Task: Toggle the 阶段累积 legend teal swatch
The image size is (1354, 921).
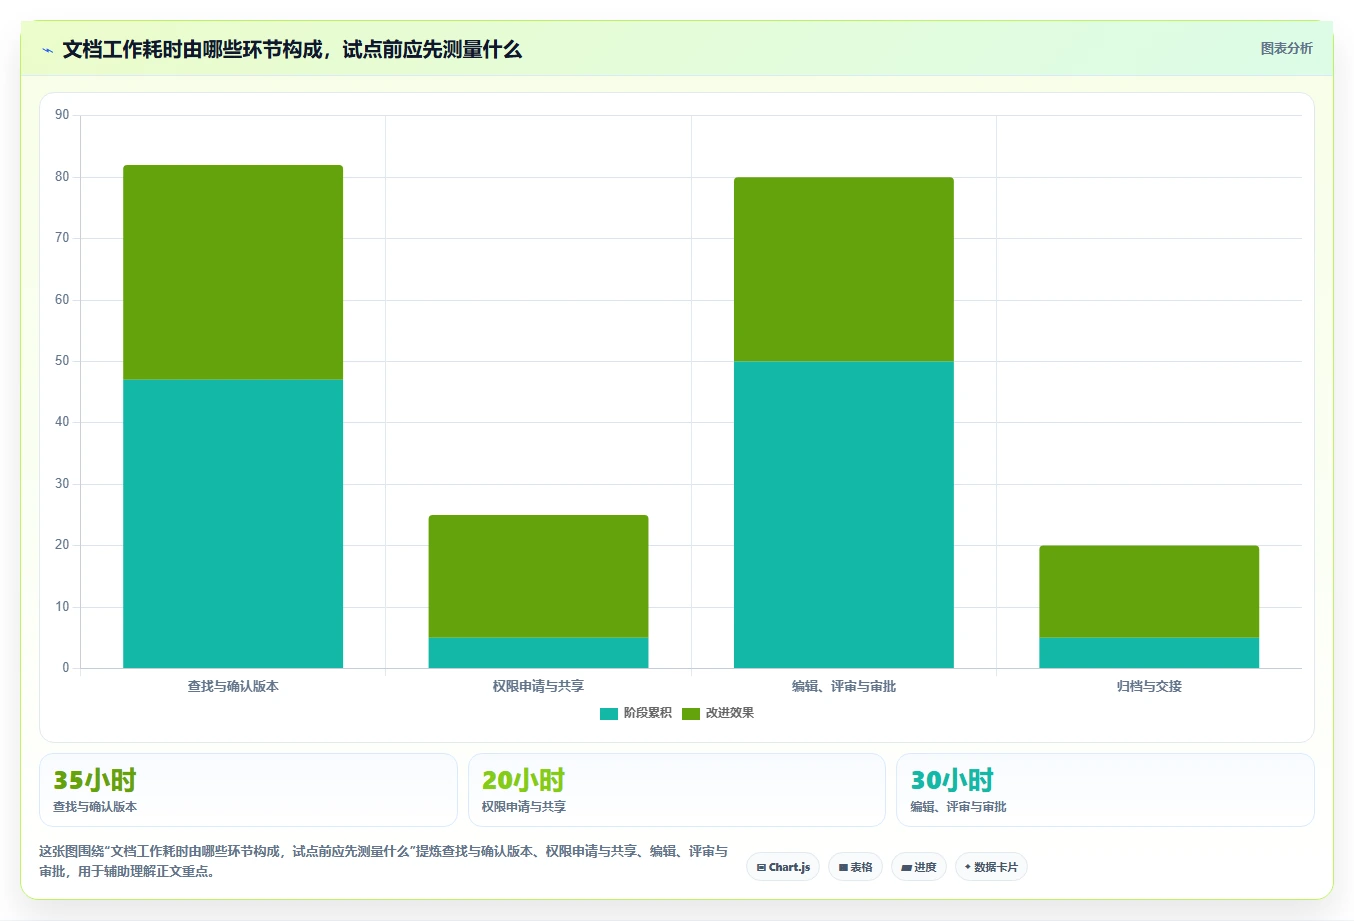Action: coord(609,713)
